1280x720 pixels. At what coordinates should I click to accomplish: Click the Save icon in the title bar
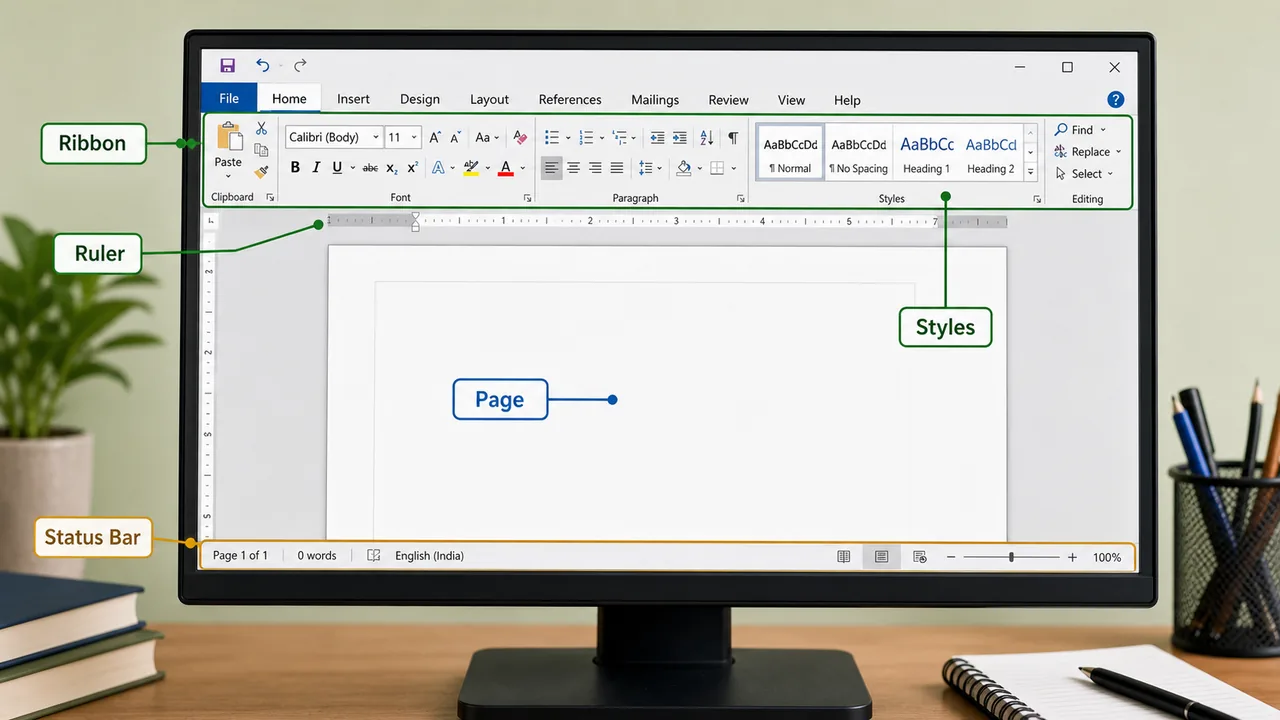click(x=227, y=66)
